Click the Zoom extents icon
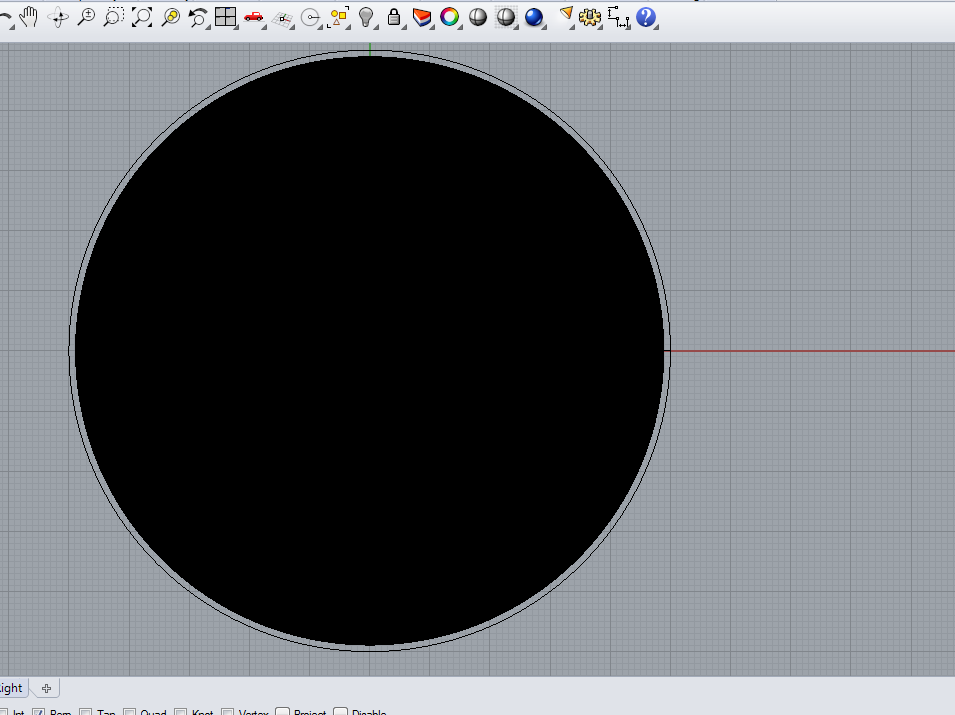This screenshot has width=955, height=715. (x=142, y=17)
